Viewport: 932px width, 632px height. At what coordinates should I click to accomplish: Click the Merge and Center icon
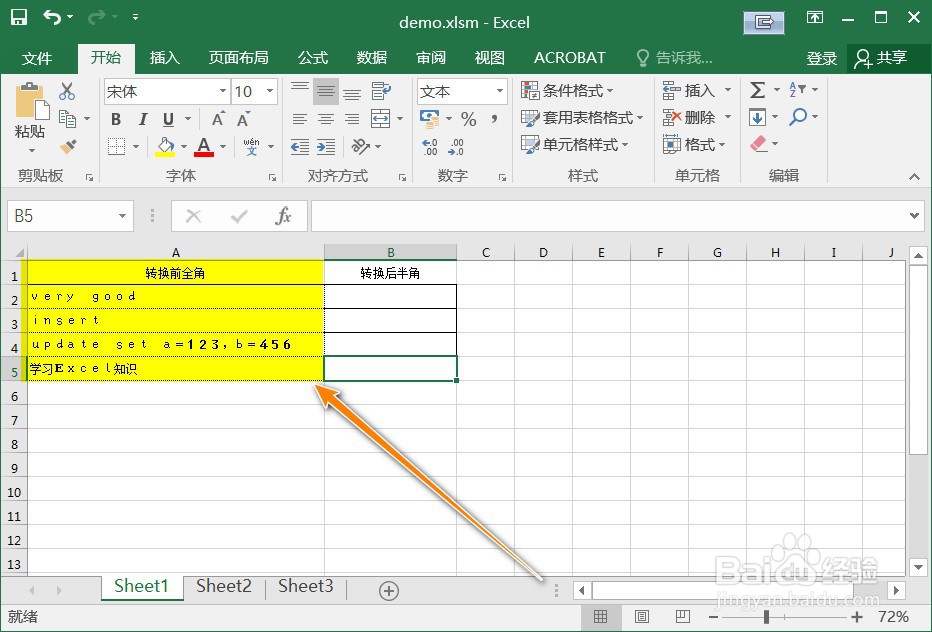click(x=380, y=118)
